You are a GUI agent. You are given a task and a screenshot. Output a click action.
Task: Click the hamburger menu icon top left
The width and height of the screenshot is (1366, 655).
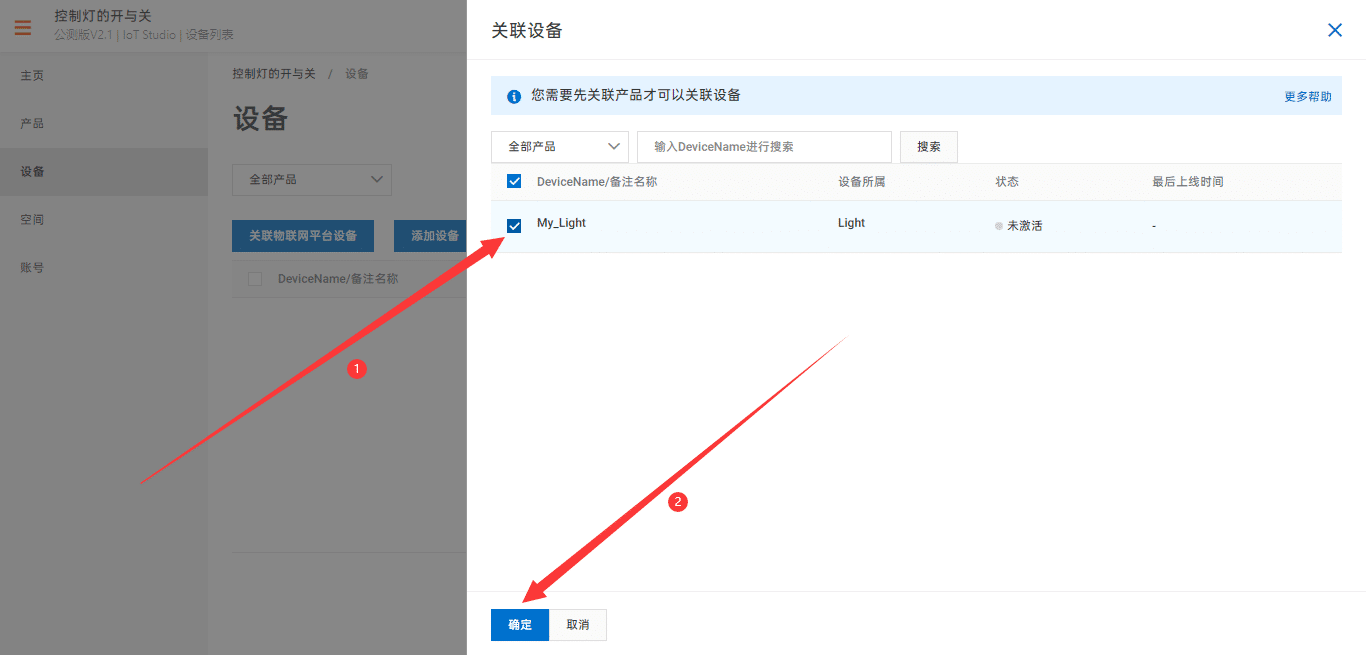click(x=22, y=28)
